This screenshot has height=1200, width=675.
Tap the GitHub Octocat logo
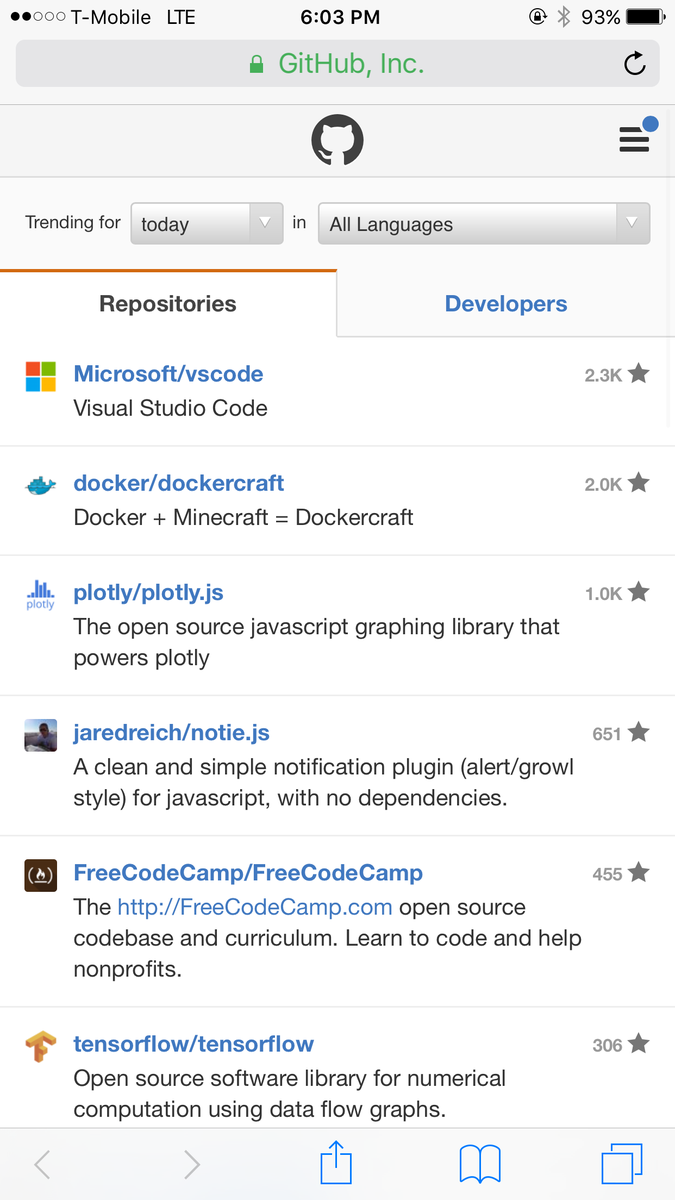coord(337,140)
